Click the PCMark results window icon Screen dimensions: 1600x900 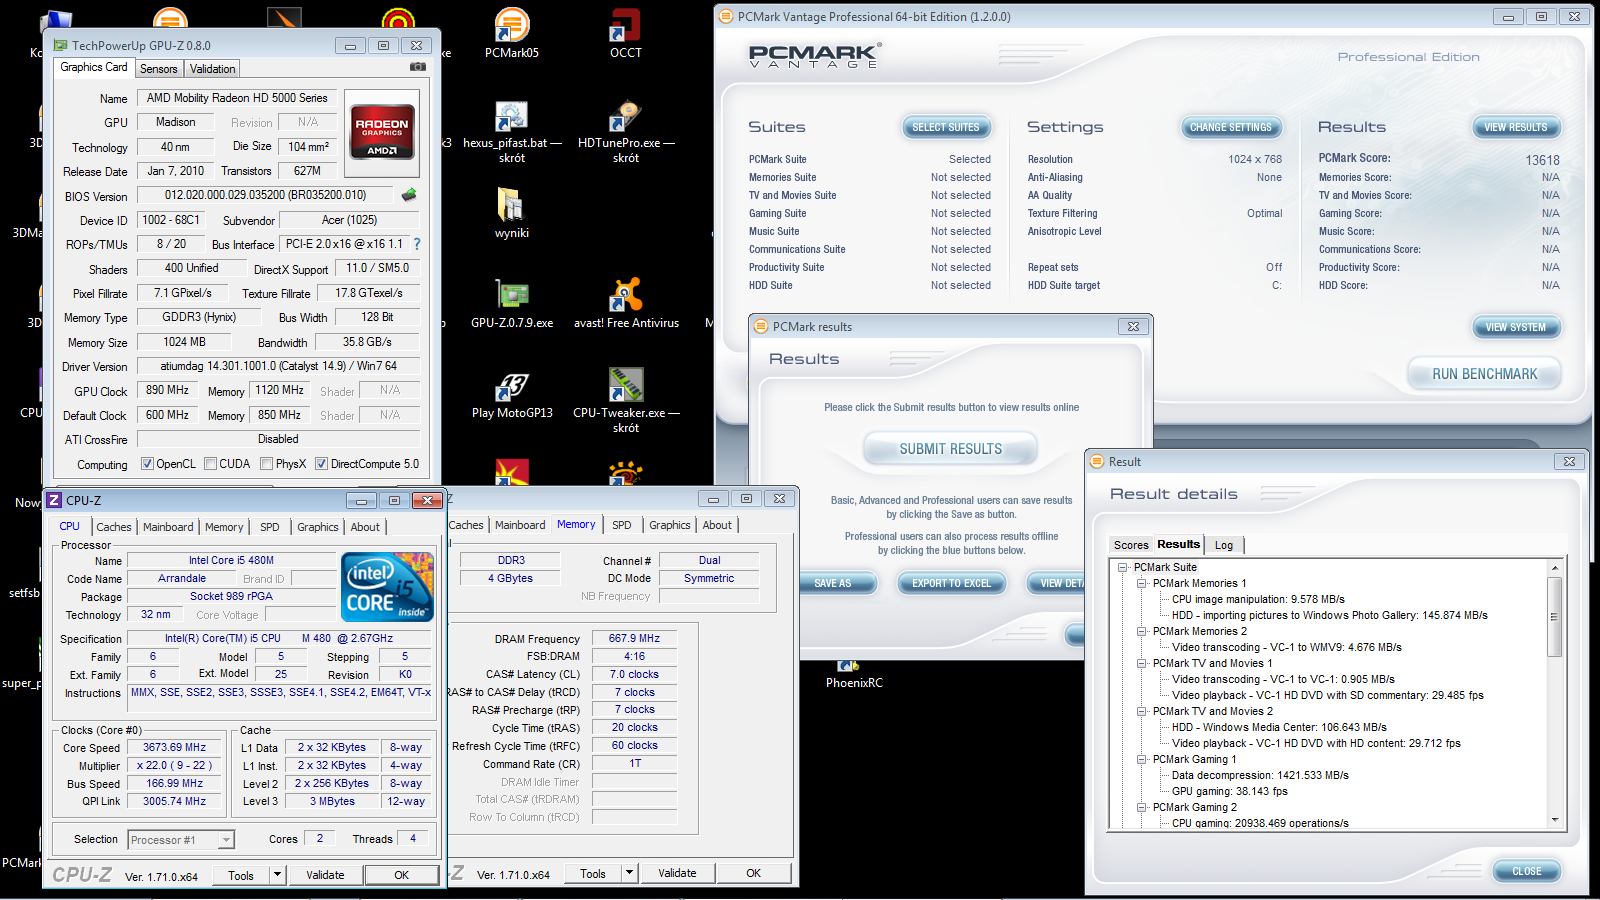click(x=761, y=326)
